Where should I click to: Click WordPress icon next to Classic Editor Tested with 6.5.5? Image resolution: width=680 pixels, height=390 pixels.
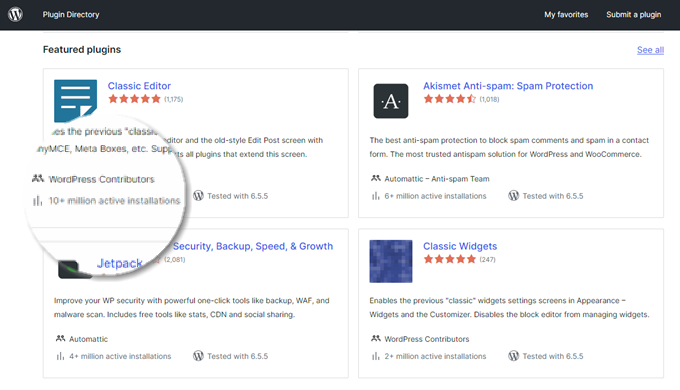pos(198,196)
